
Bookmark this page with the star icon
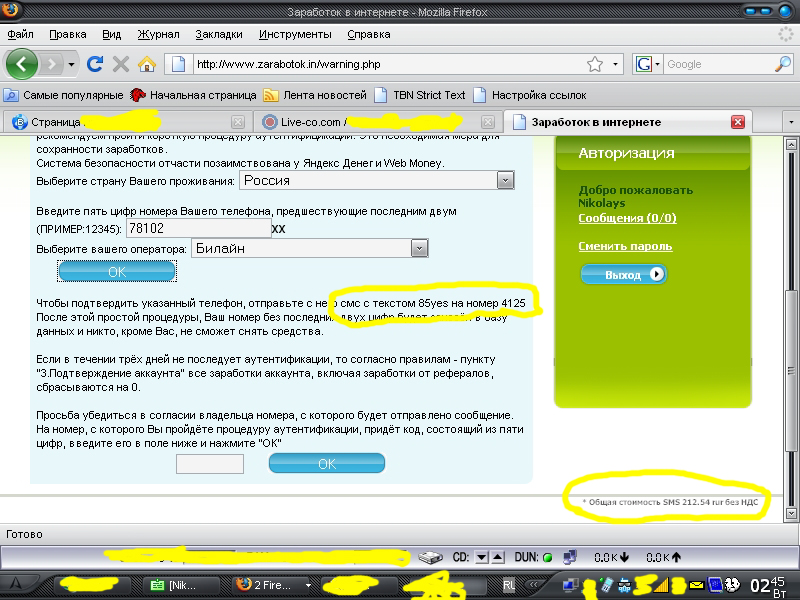click(x=594, y=64)
